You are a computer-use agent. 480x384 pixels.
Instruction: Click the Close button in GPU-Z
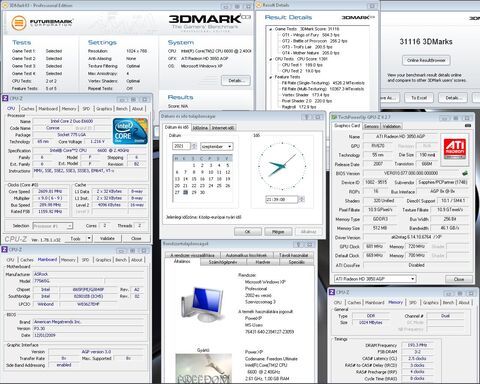(459, 279)
